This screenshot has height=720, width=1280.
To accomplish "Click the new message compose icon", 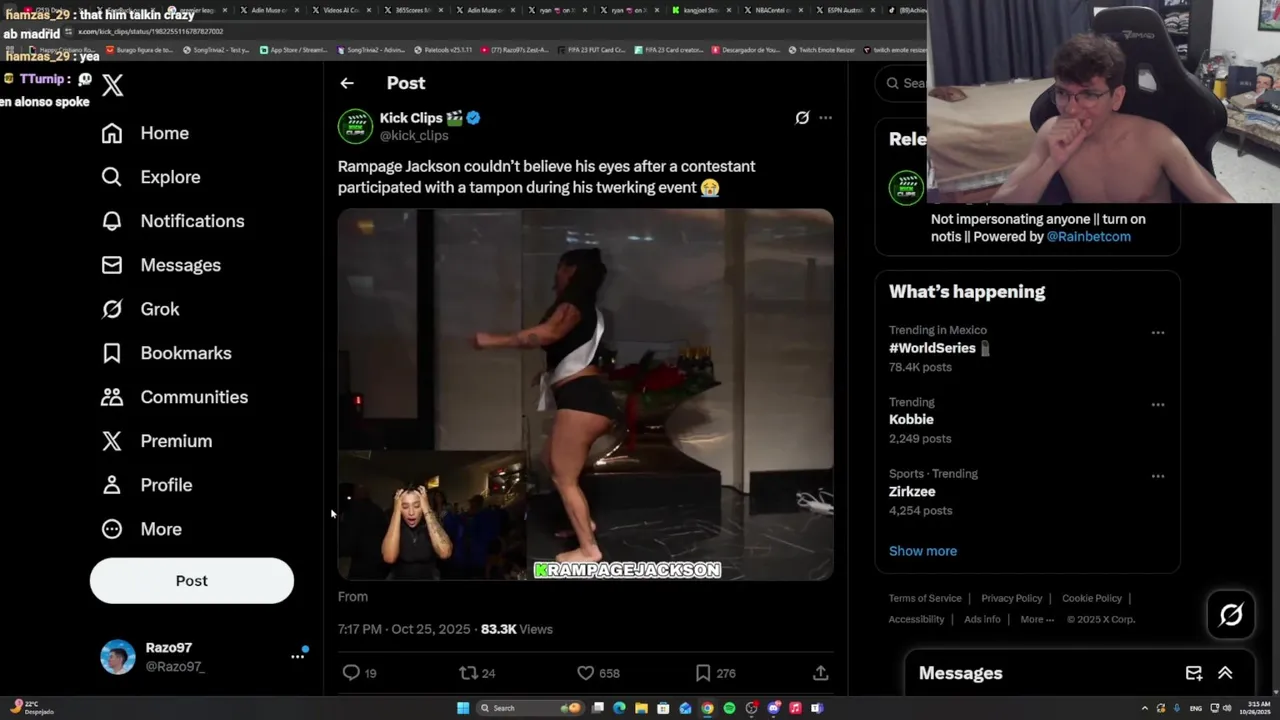I will [x=1194, y=674].
